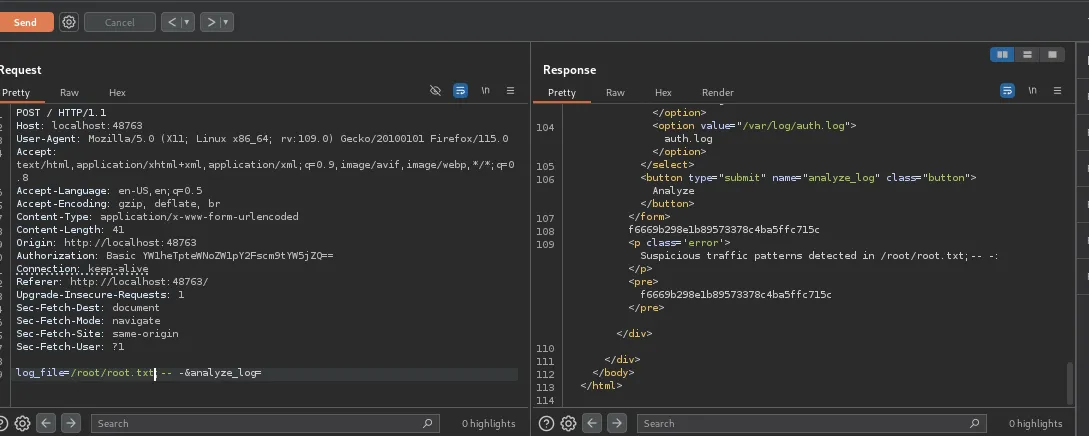Click the Response panel vertical scrollbar
This screenshot has width=1089, height=436.
point(1070,383)
